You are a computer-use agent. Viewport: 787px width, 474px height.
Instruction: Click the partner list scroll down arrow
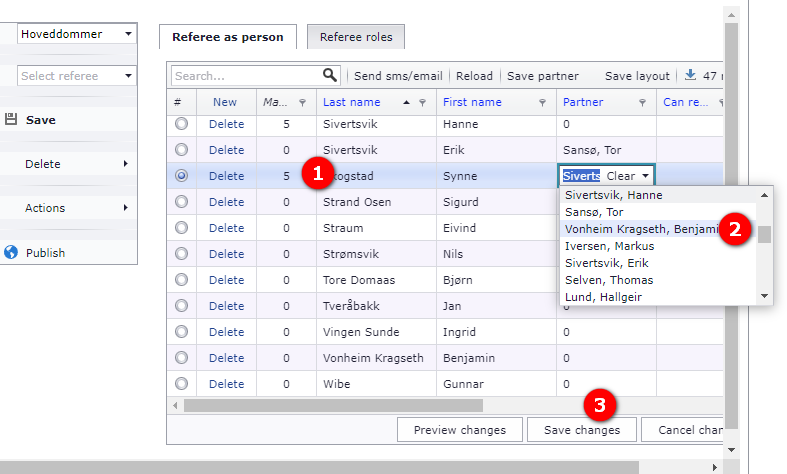(764, 296)
